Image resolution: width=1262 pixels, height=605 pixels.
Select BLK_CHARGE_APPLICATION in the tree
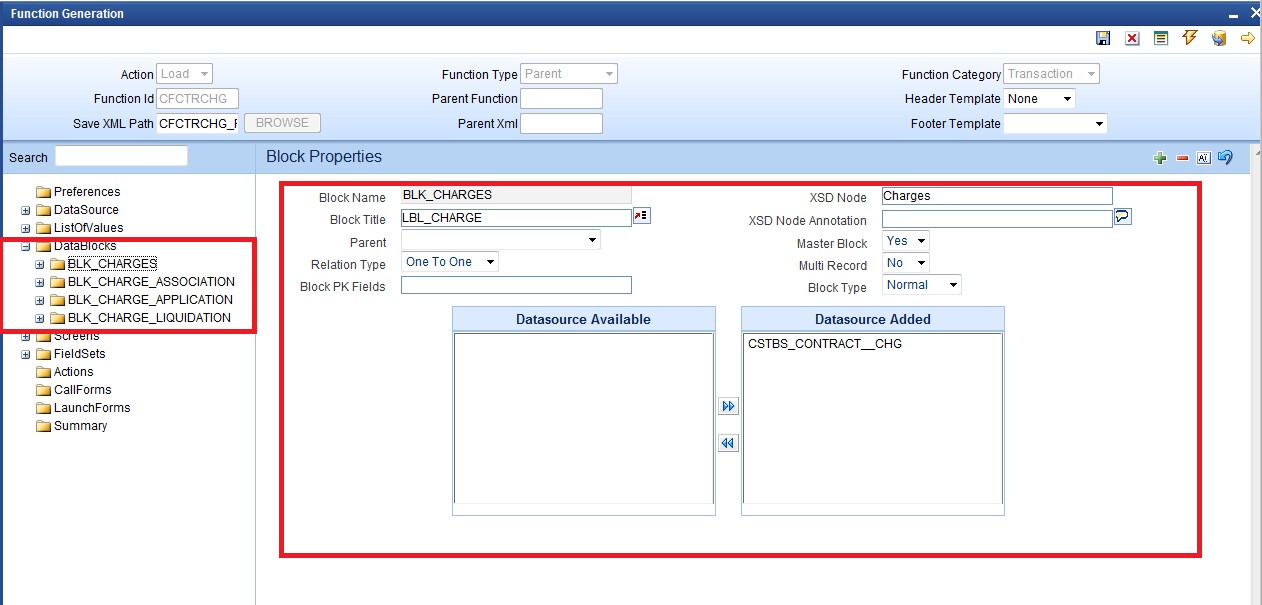tap(150, 300)
